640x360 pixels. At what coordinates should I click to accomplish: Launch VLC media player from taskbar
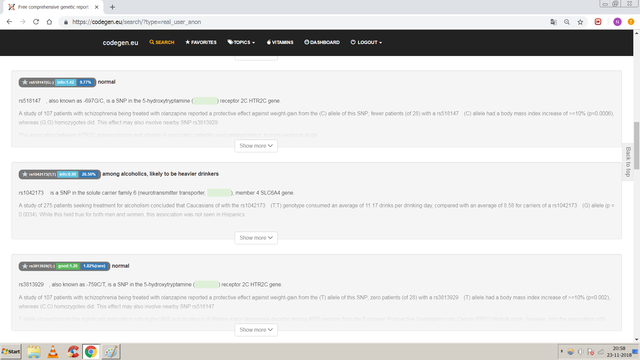click(53, 351)
